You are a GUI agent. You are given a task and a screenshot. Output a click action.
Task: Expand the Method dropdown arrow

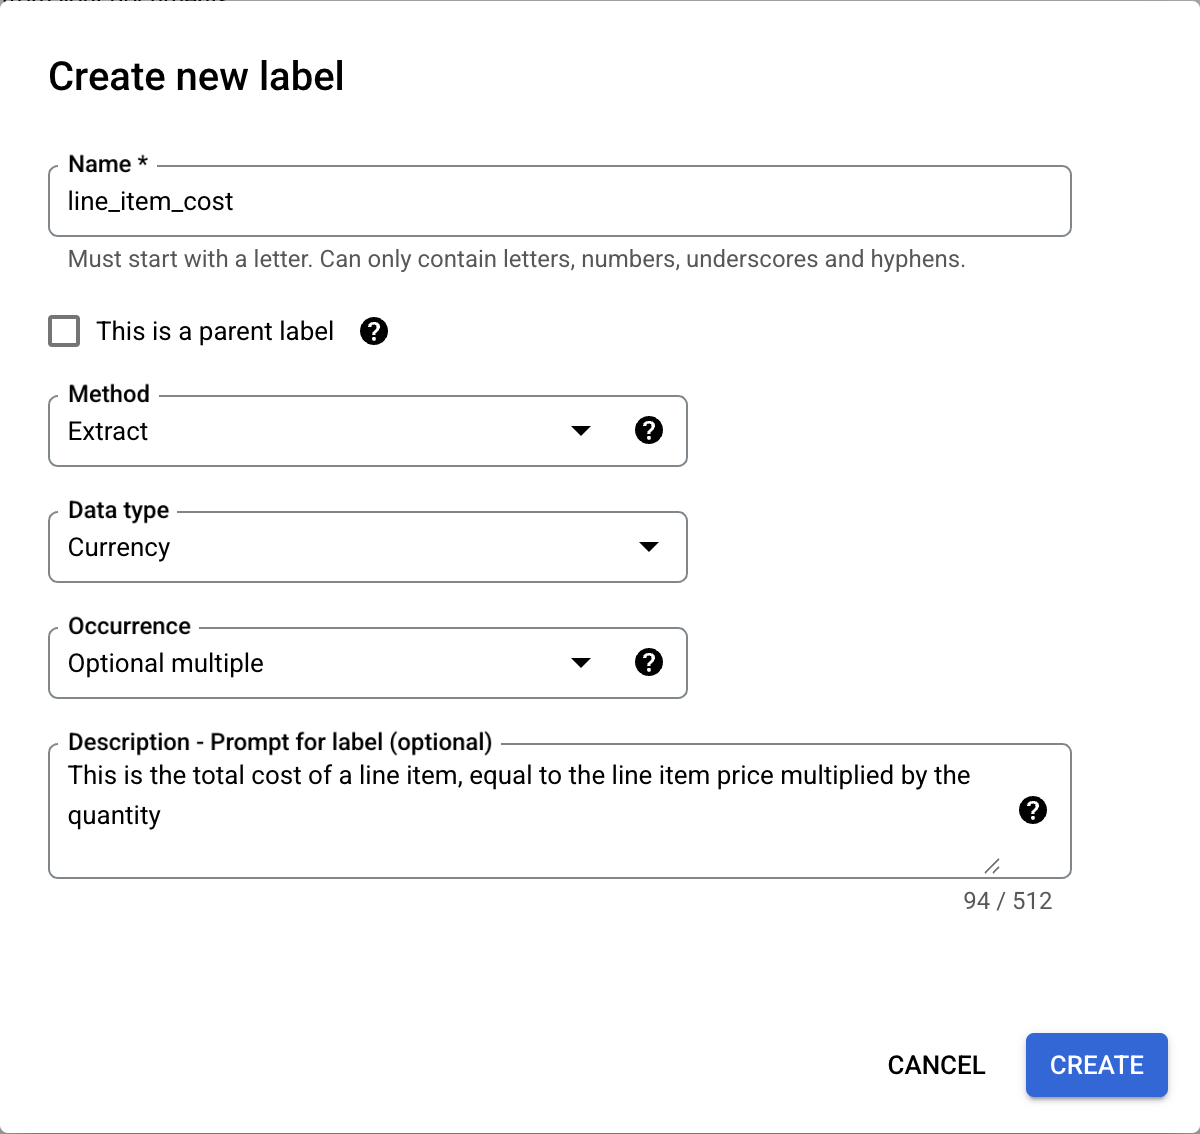click(581, 431)
